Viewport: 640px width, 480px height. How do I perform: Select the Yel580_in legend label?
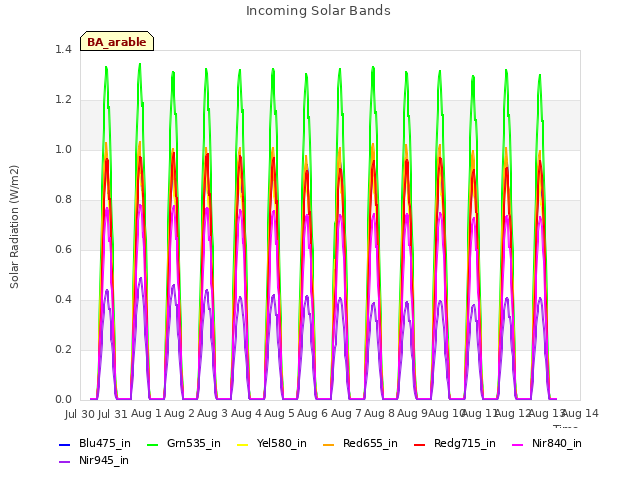[x=282, y=444]
